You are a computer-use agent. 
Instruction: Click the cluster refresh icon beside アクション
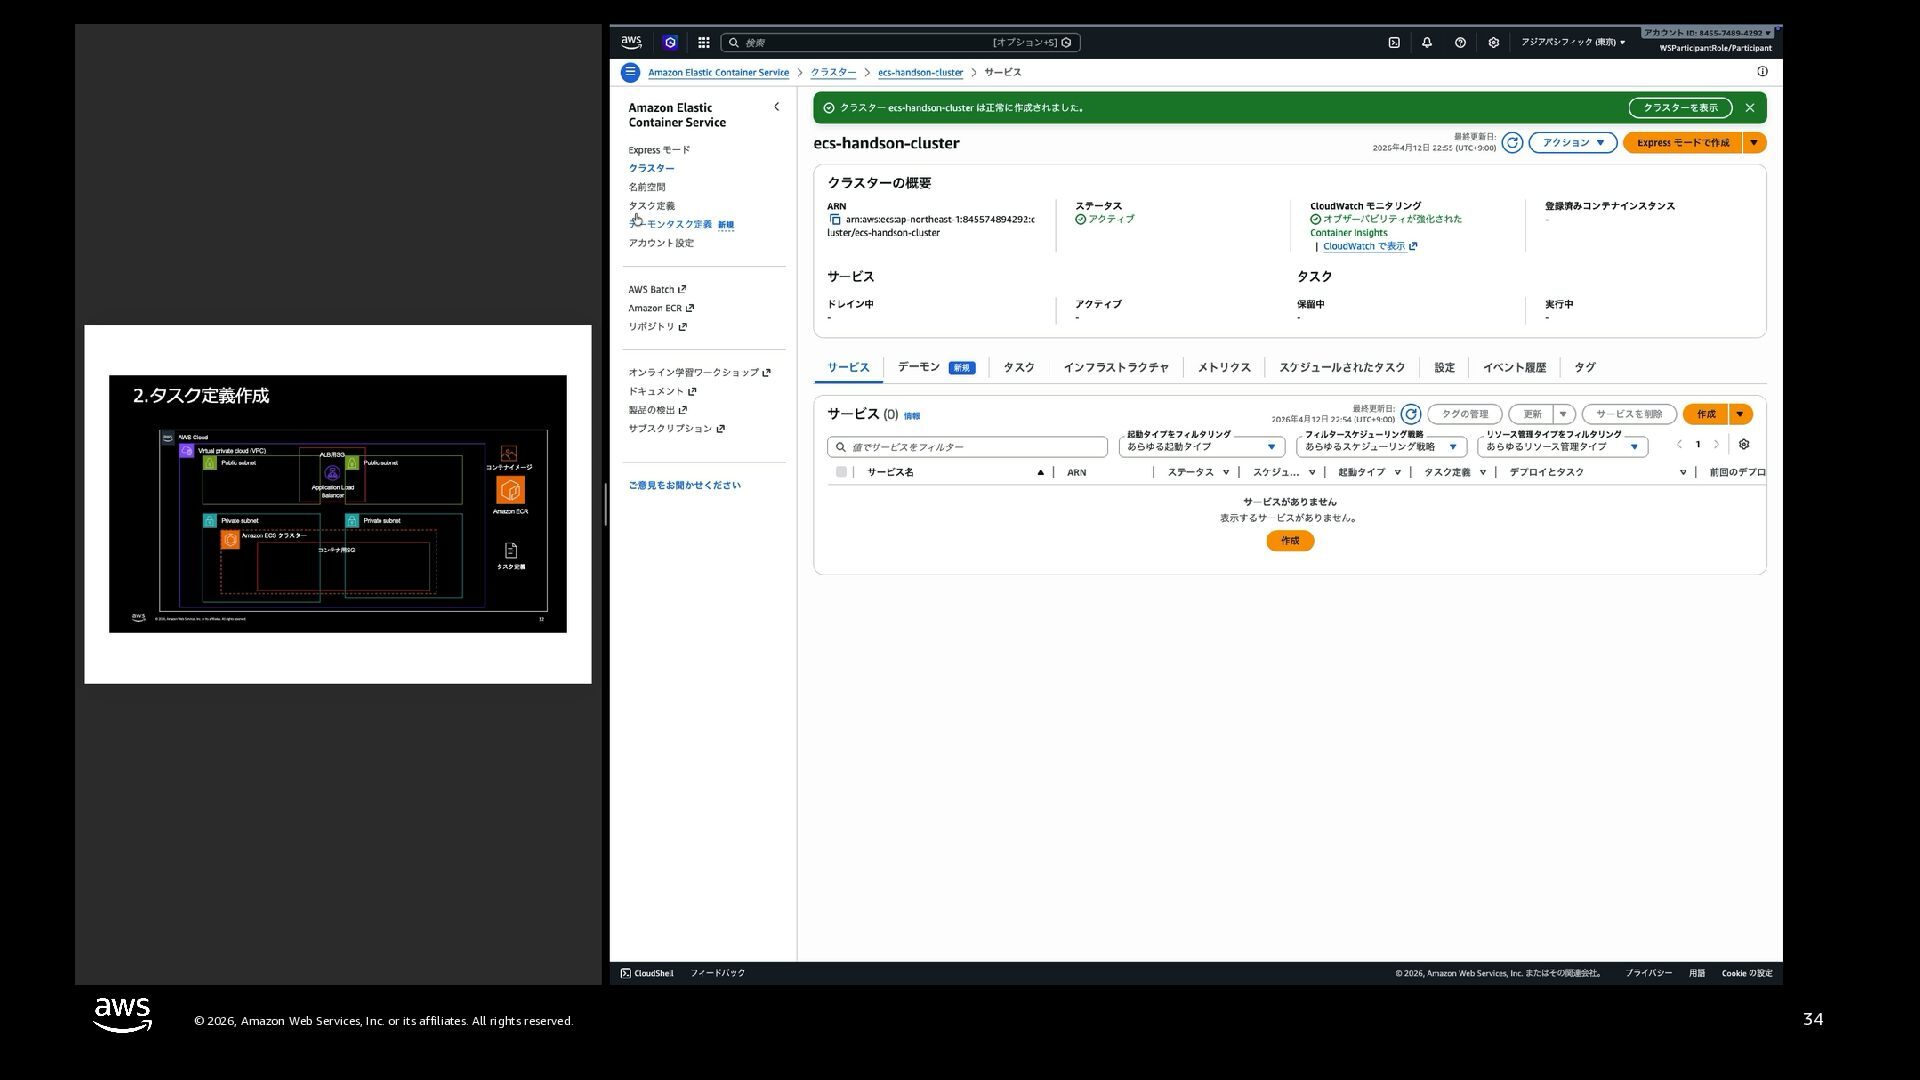(1512, 143)
